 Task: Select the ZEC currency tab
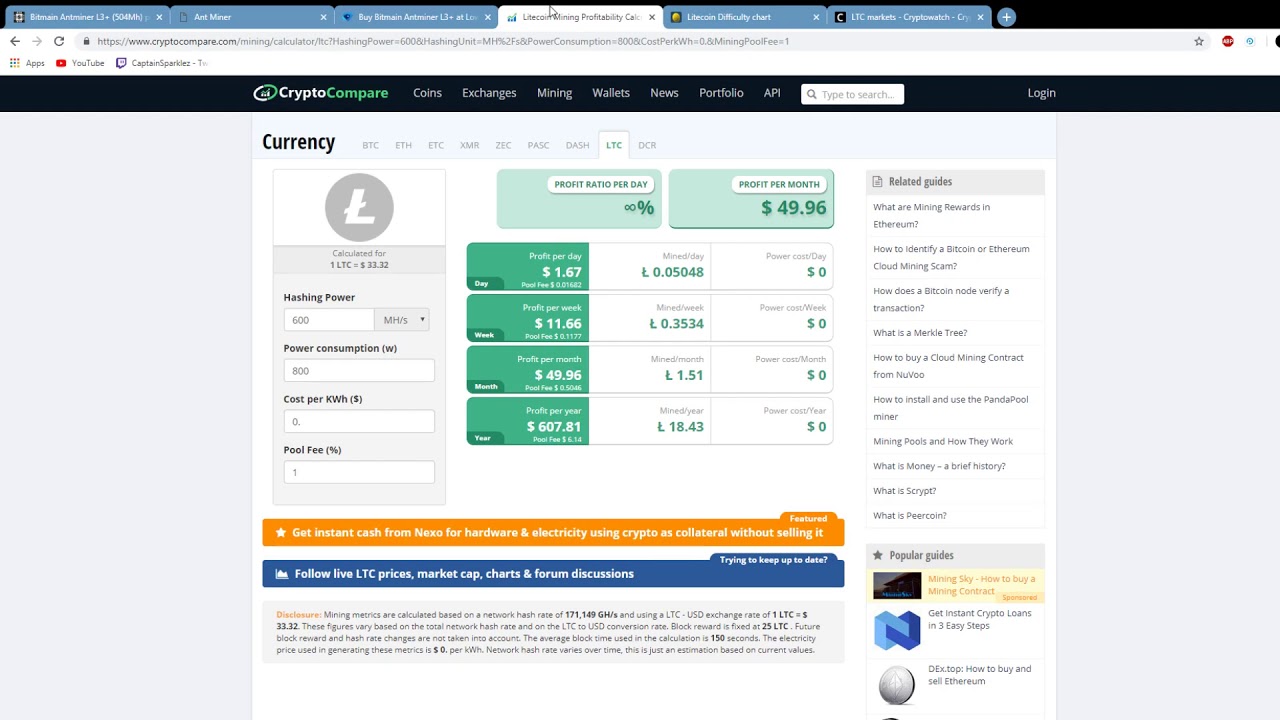click(503, 145)
